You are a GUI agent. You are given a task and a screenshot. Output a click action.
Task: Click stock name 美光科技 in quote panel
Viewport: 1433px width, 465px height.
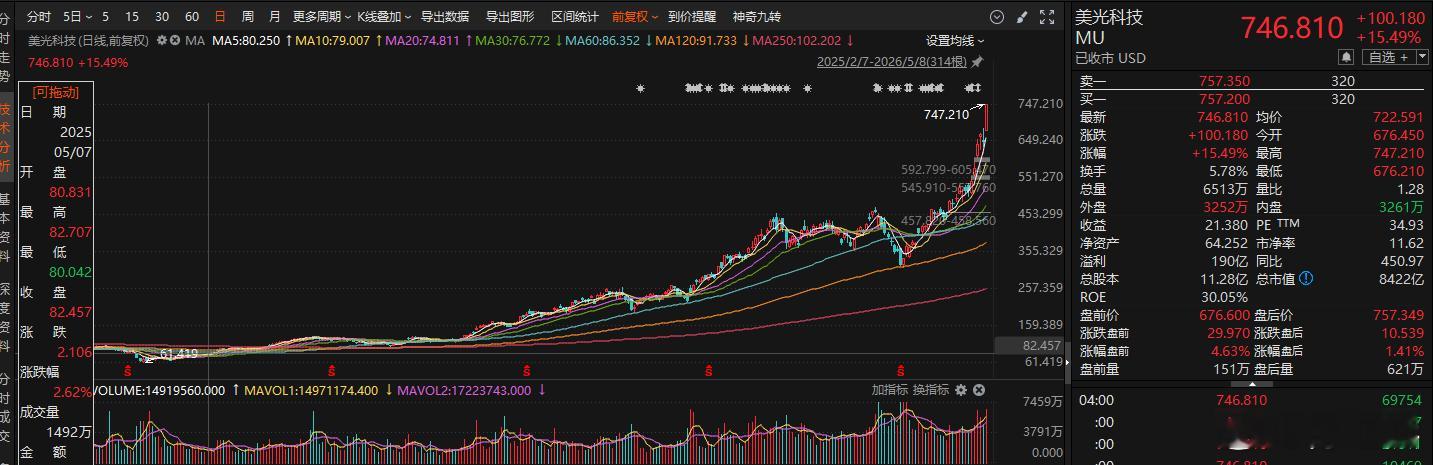point(1109,17)
